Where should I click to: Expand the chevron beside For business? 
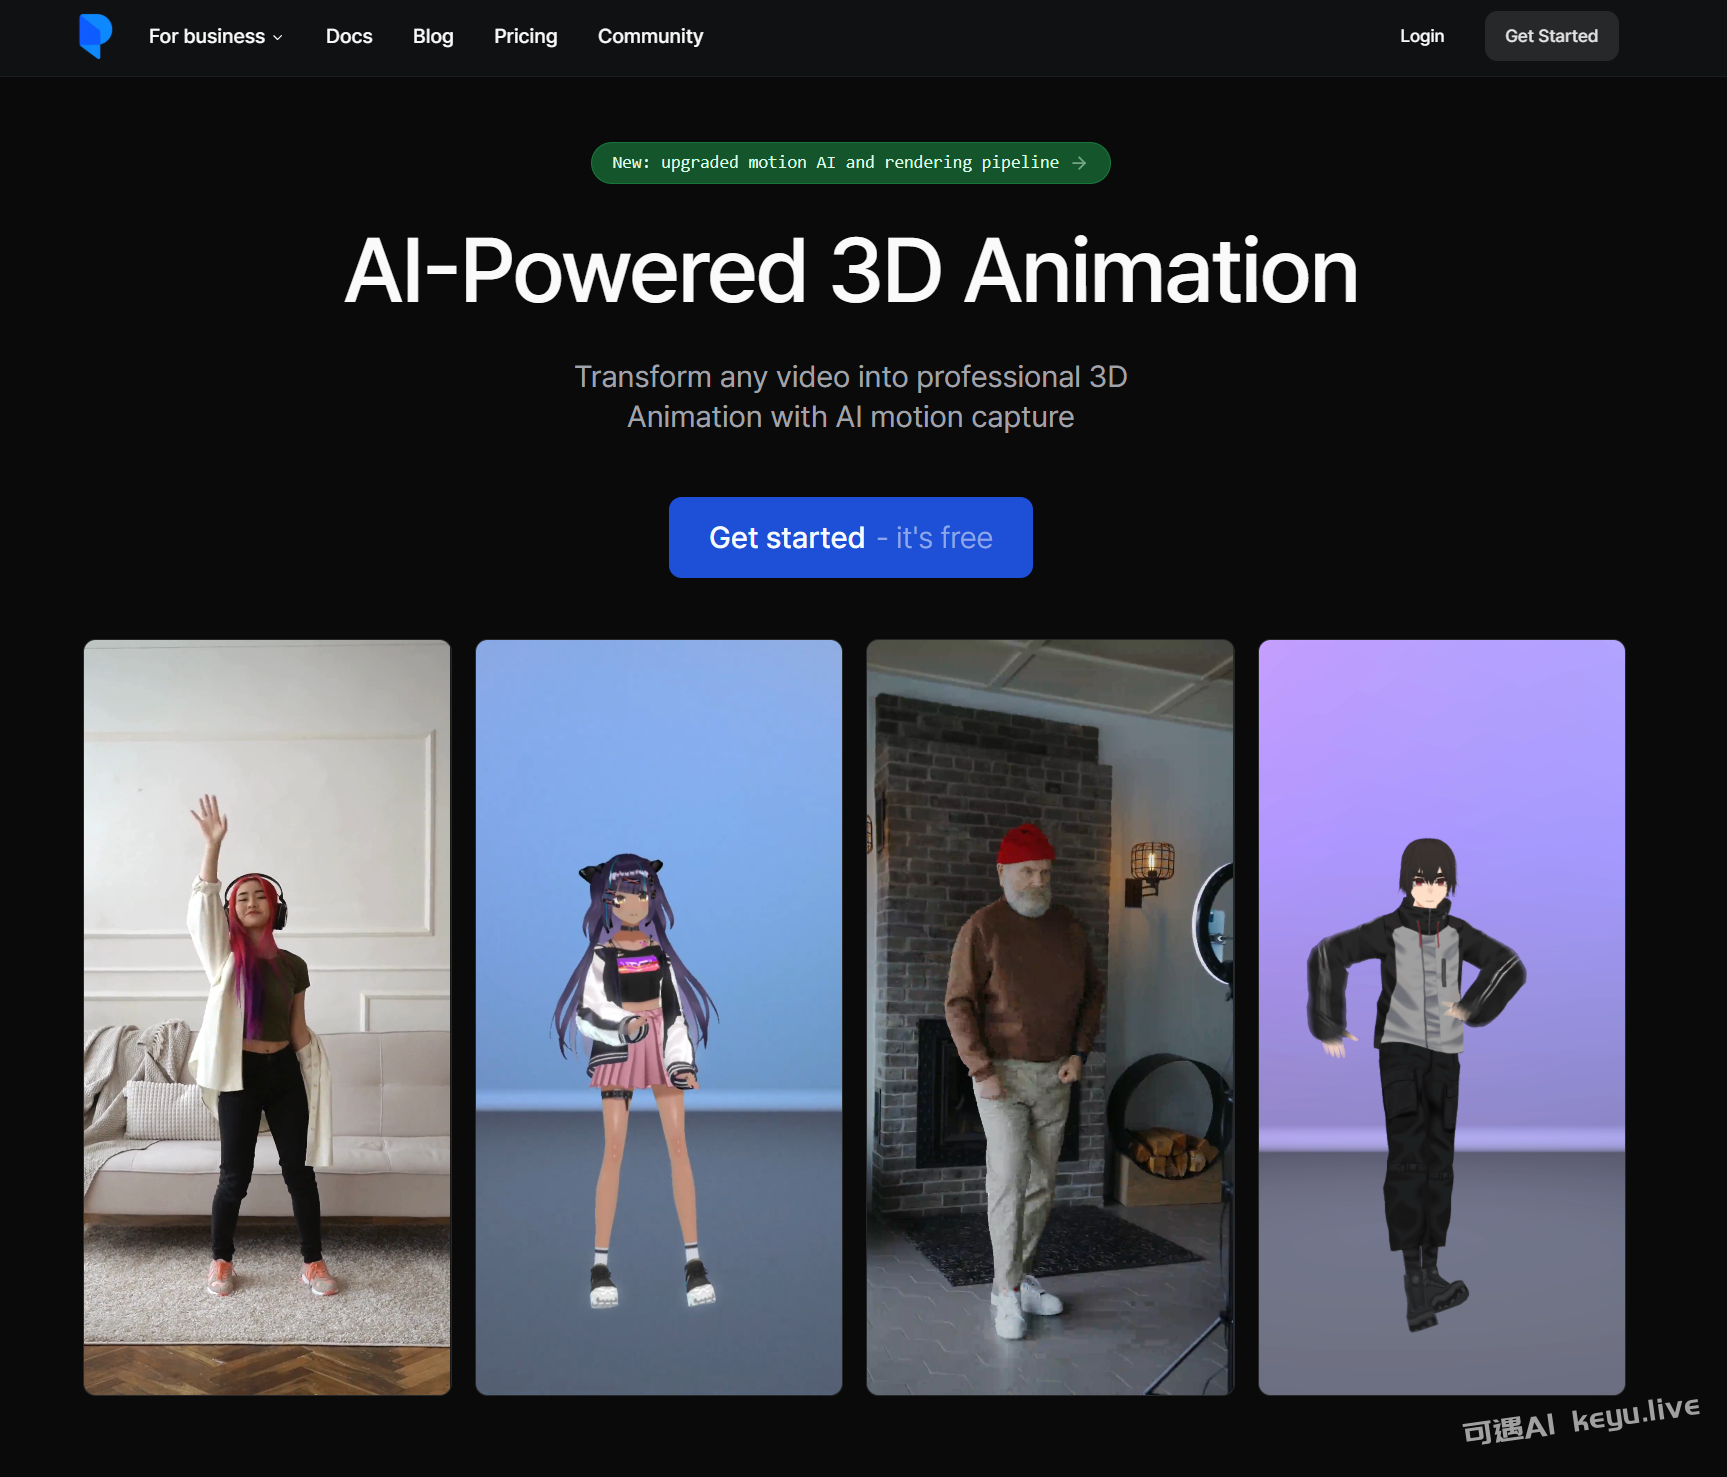click(x=278, y=38)
